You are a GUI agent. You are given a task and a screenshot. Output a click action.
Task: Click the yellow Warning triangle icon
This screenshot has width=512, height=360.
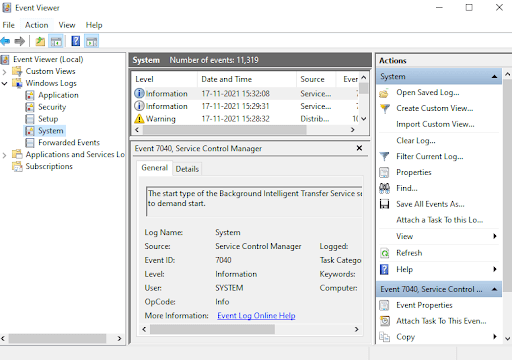click(x=139, y=119)
